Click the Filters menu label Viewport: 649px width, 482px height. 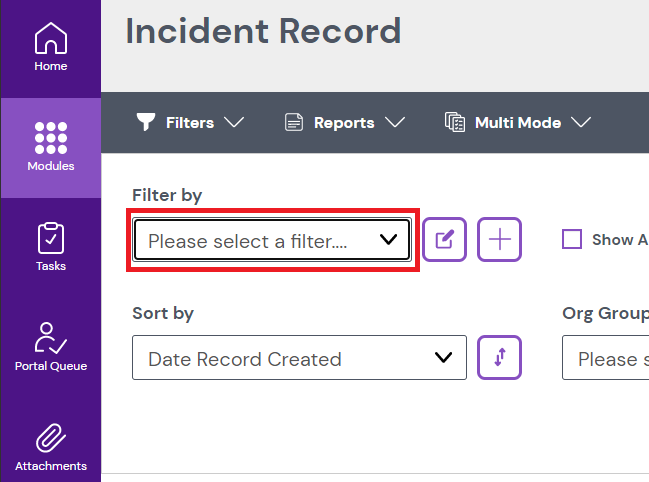(190, 123)
